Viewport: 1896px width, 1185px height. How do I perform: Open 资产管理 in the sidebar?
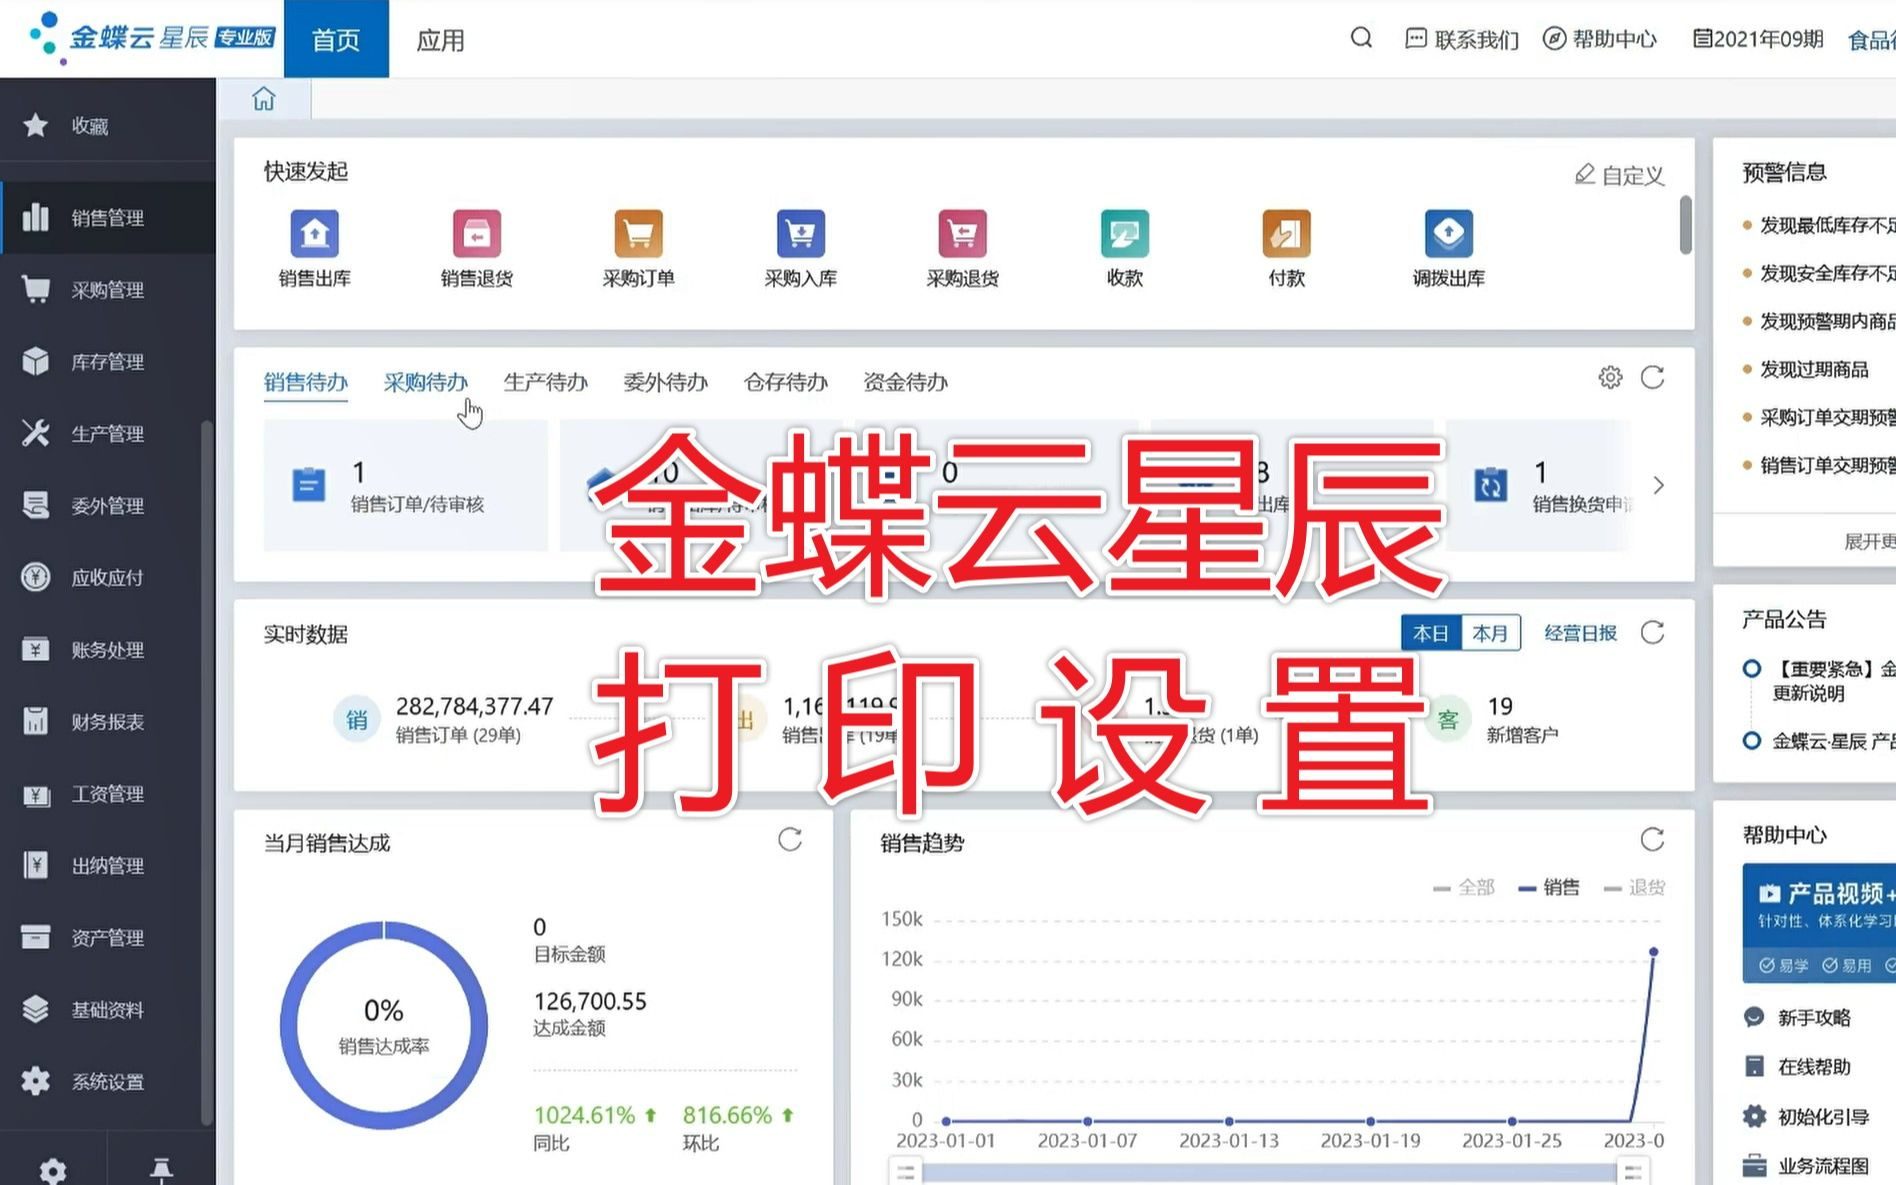click(x=108, y=938)
